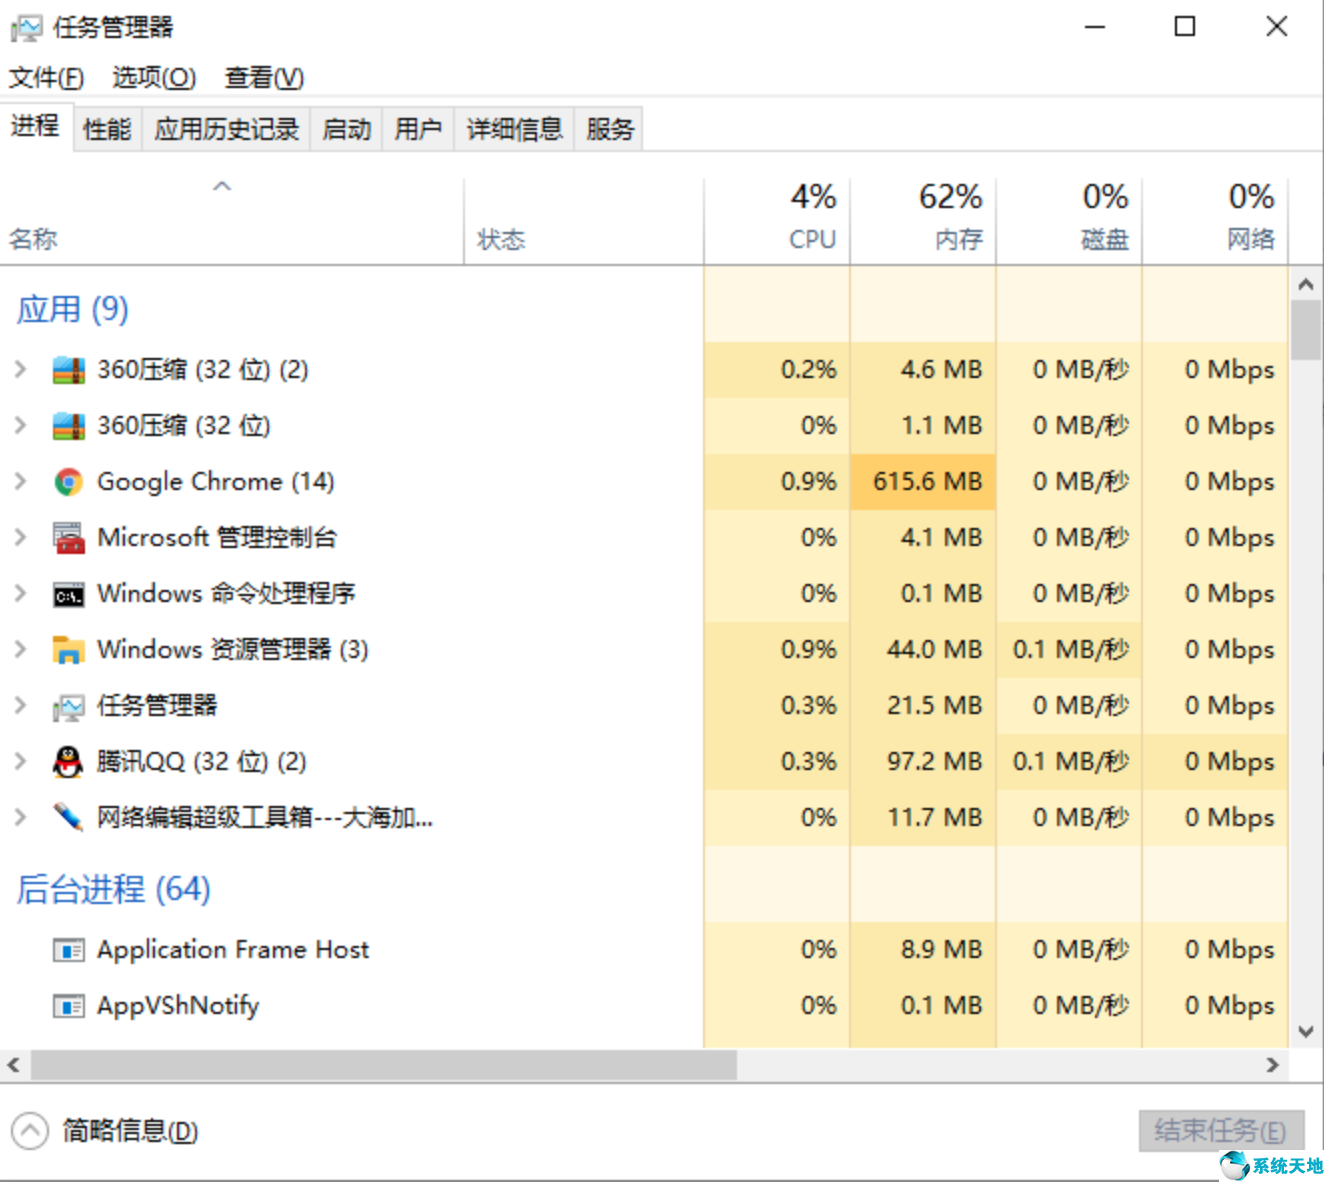The image size is (1324, 1182).
Task: Expand the 360压缩 (32 位) row
Action: tap(20, 426)
